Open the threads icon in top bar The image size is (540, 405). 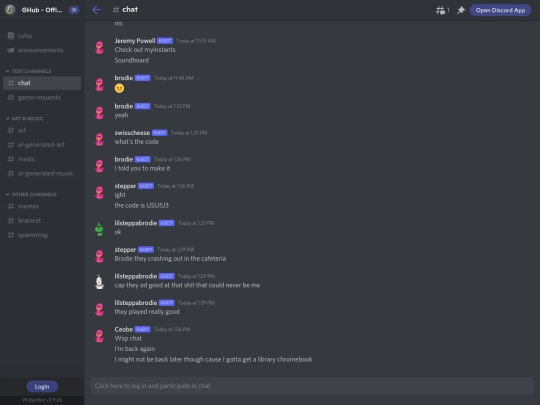440,10
